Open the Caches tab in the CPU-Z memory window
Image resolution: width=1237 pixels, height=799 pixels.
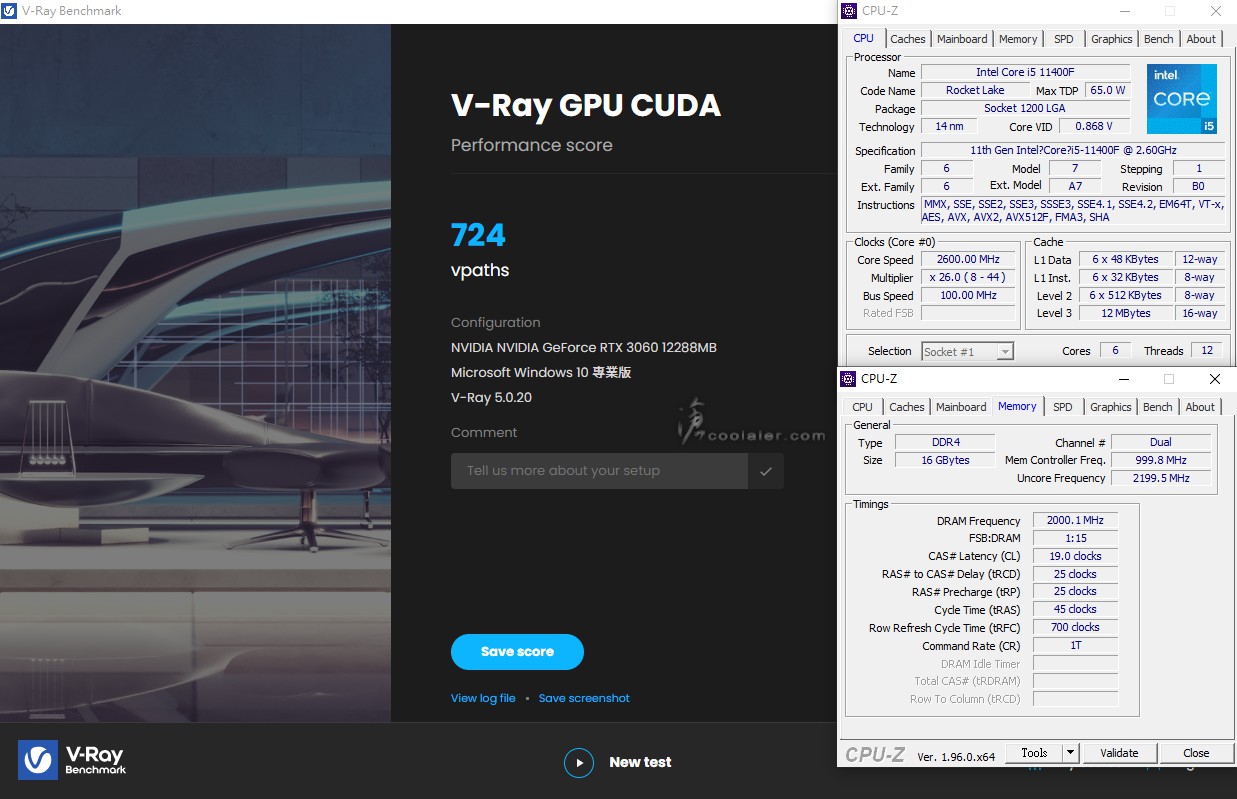point(907,407)
